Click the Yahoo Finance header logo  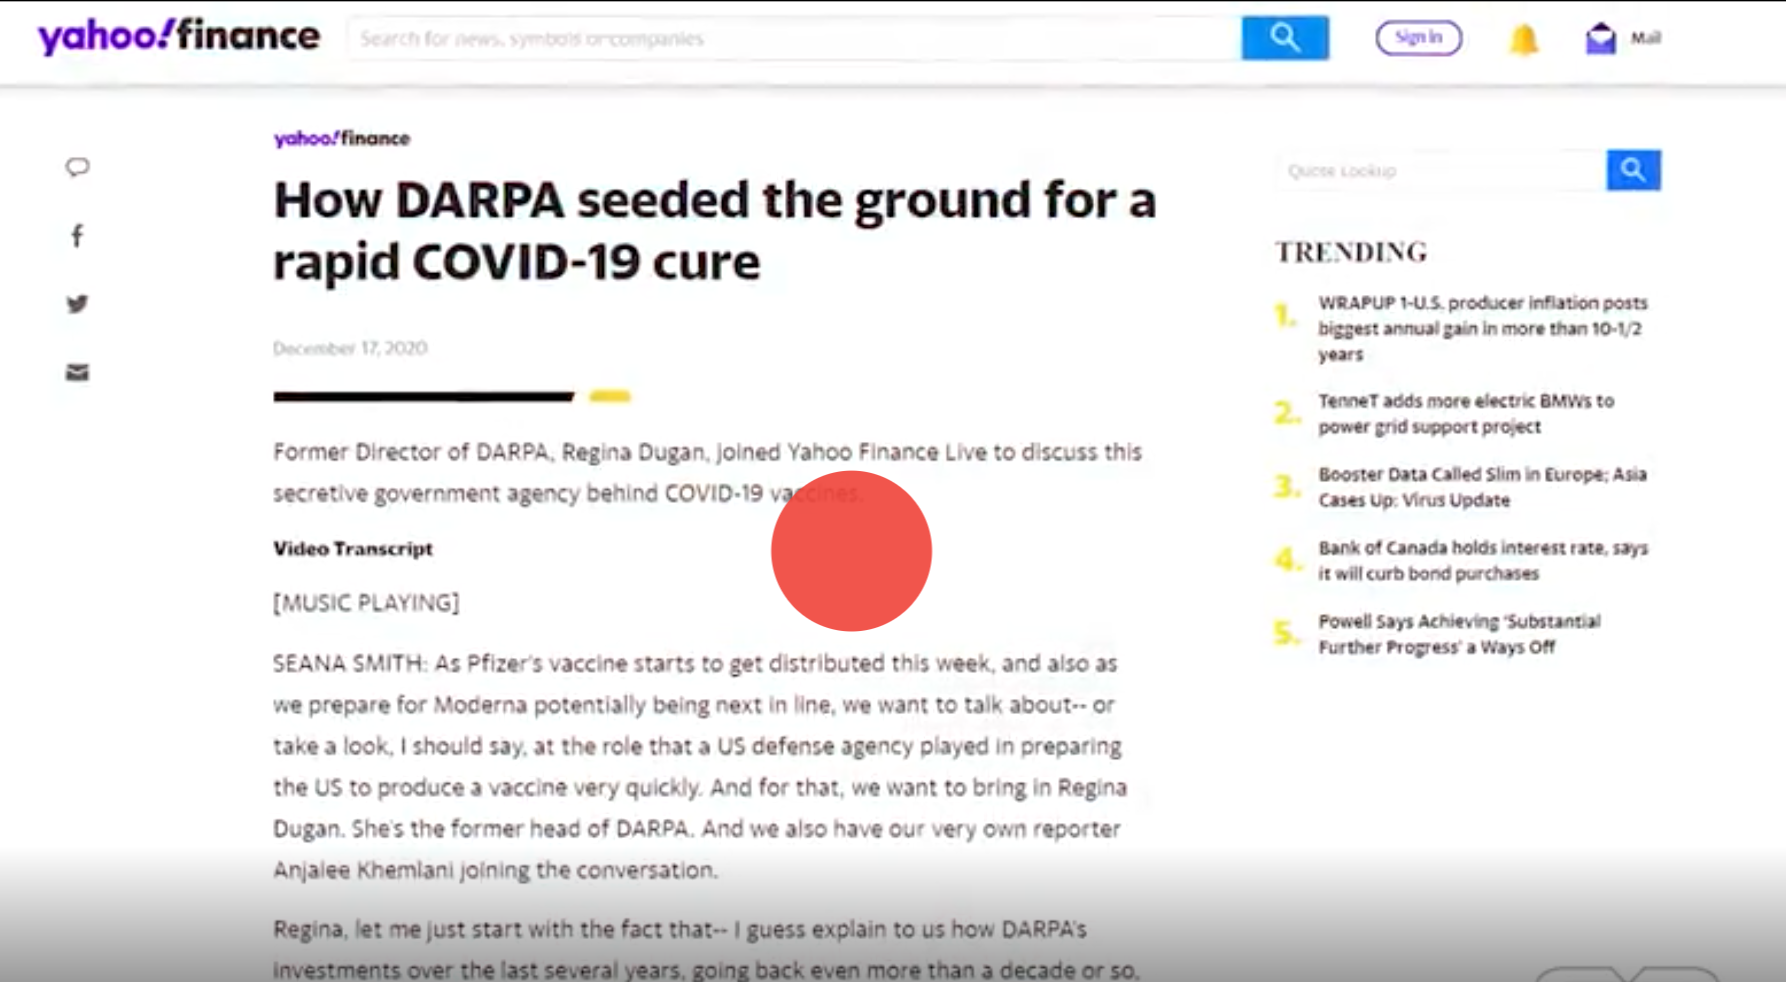179,37
